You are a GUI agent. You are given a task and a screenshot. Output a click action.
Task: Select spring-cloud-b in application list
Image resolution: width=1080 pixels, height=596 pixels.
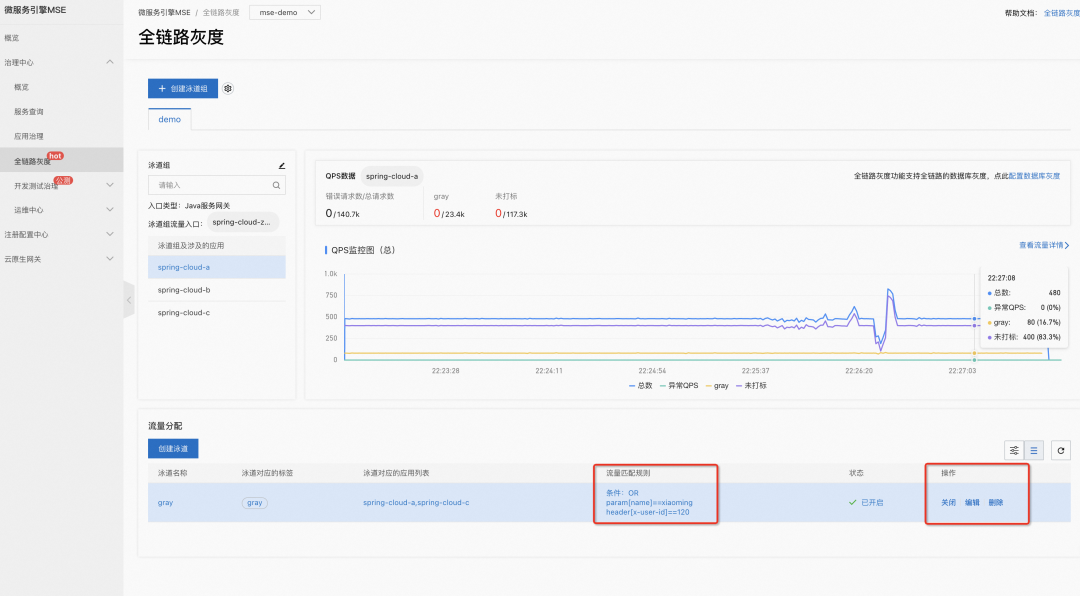[217, 290]
